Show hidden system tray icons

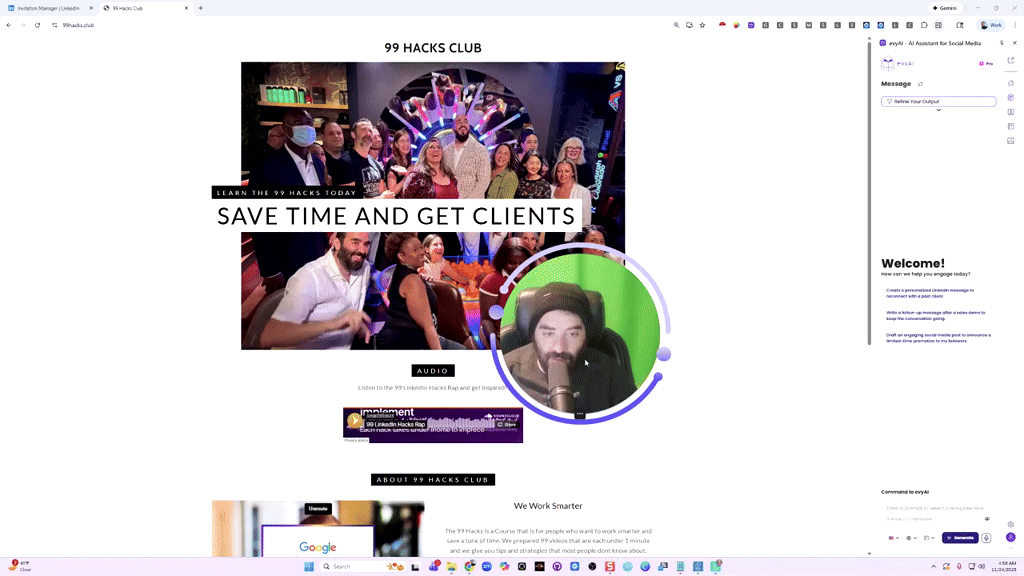tap(933, 566)
